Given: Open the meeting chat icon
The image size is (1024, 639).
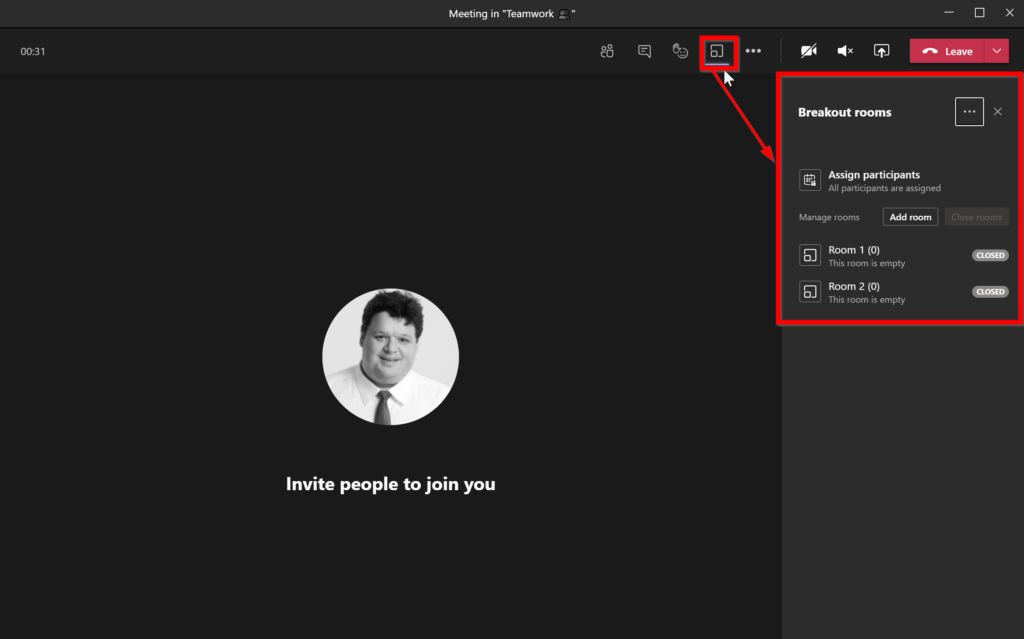Looking at the screenshot, I should (644, 51).
